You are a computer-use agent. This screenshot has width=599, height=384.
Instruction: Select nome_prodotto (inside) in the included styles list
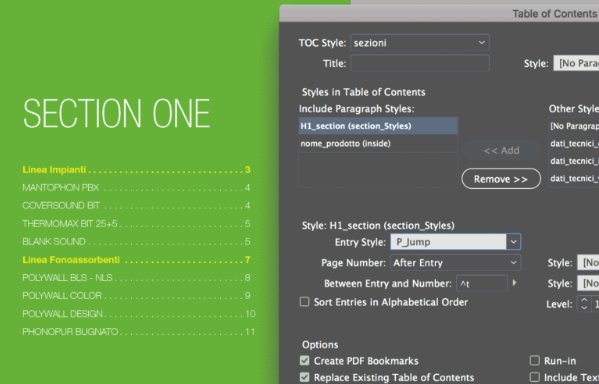(x=378, y=144)
